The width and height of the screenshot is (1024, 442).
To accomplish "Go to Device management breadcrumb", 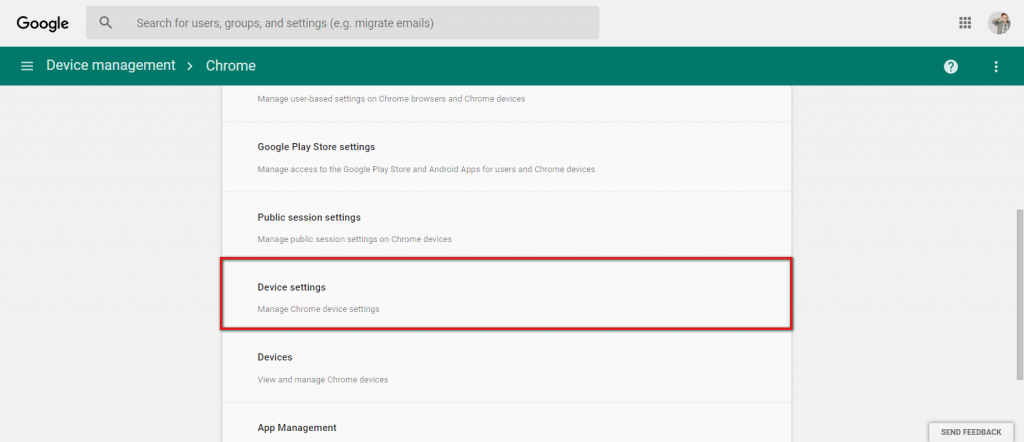I will (x=111, y=65).
